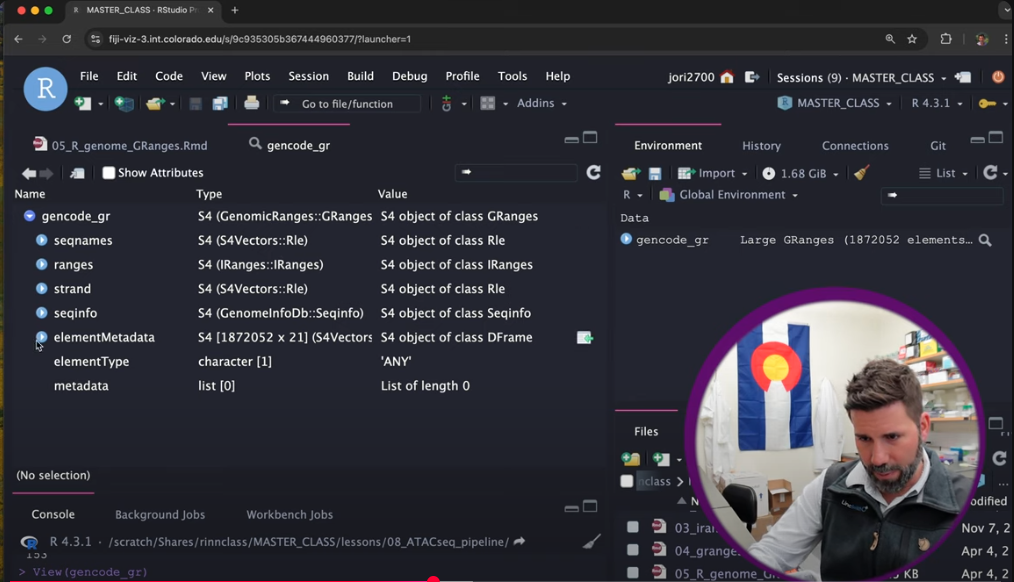Viewport: 1014px width, 582px height.
Task: Click the show in new window icon
Action: pyautogui.click(x=77, y=173)
